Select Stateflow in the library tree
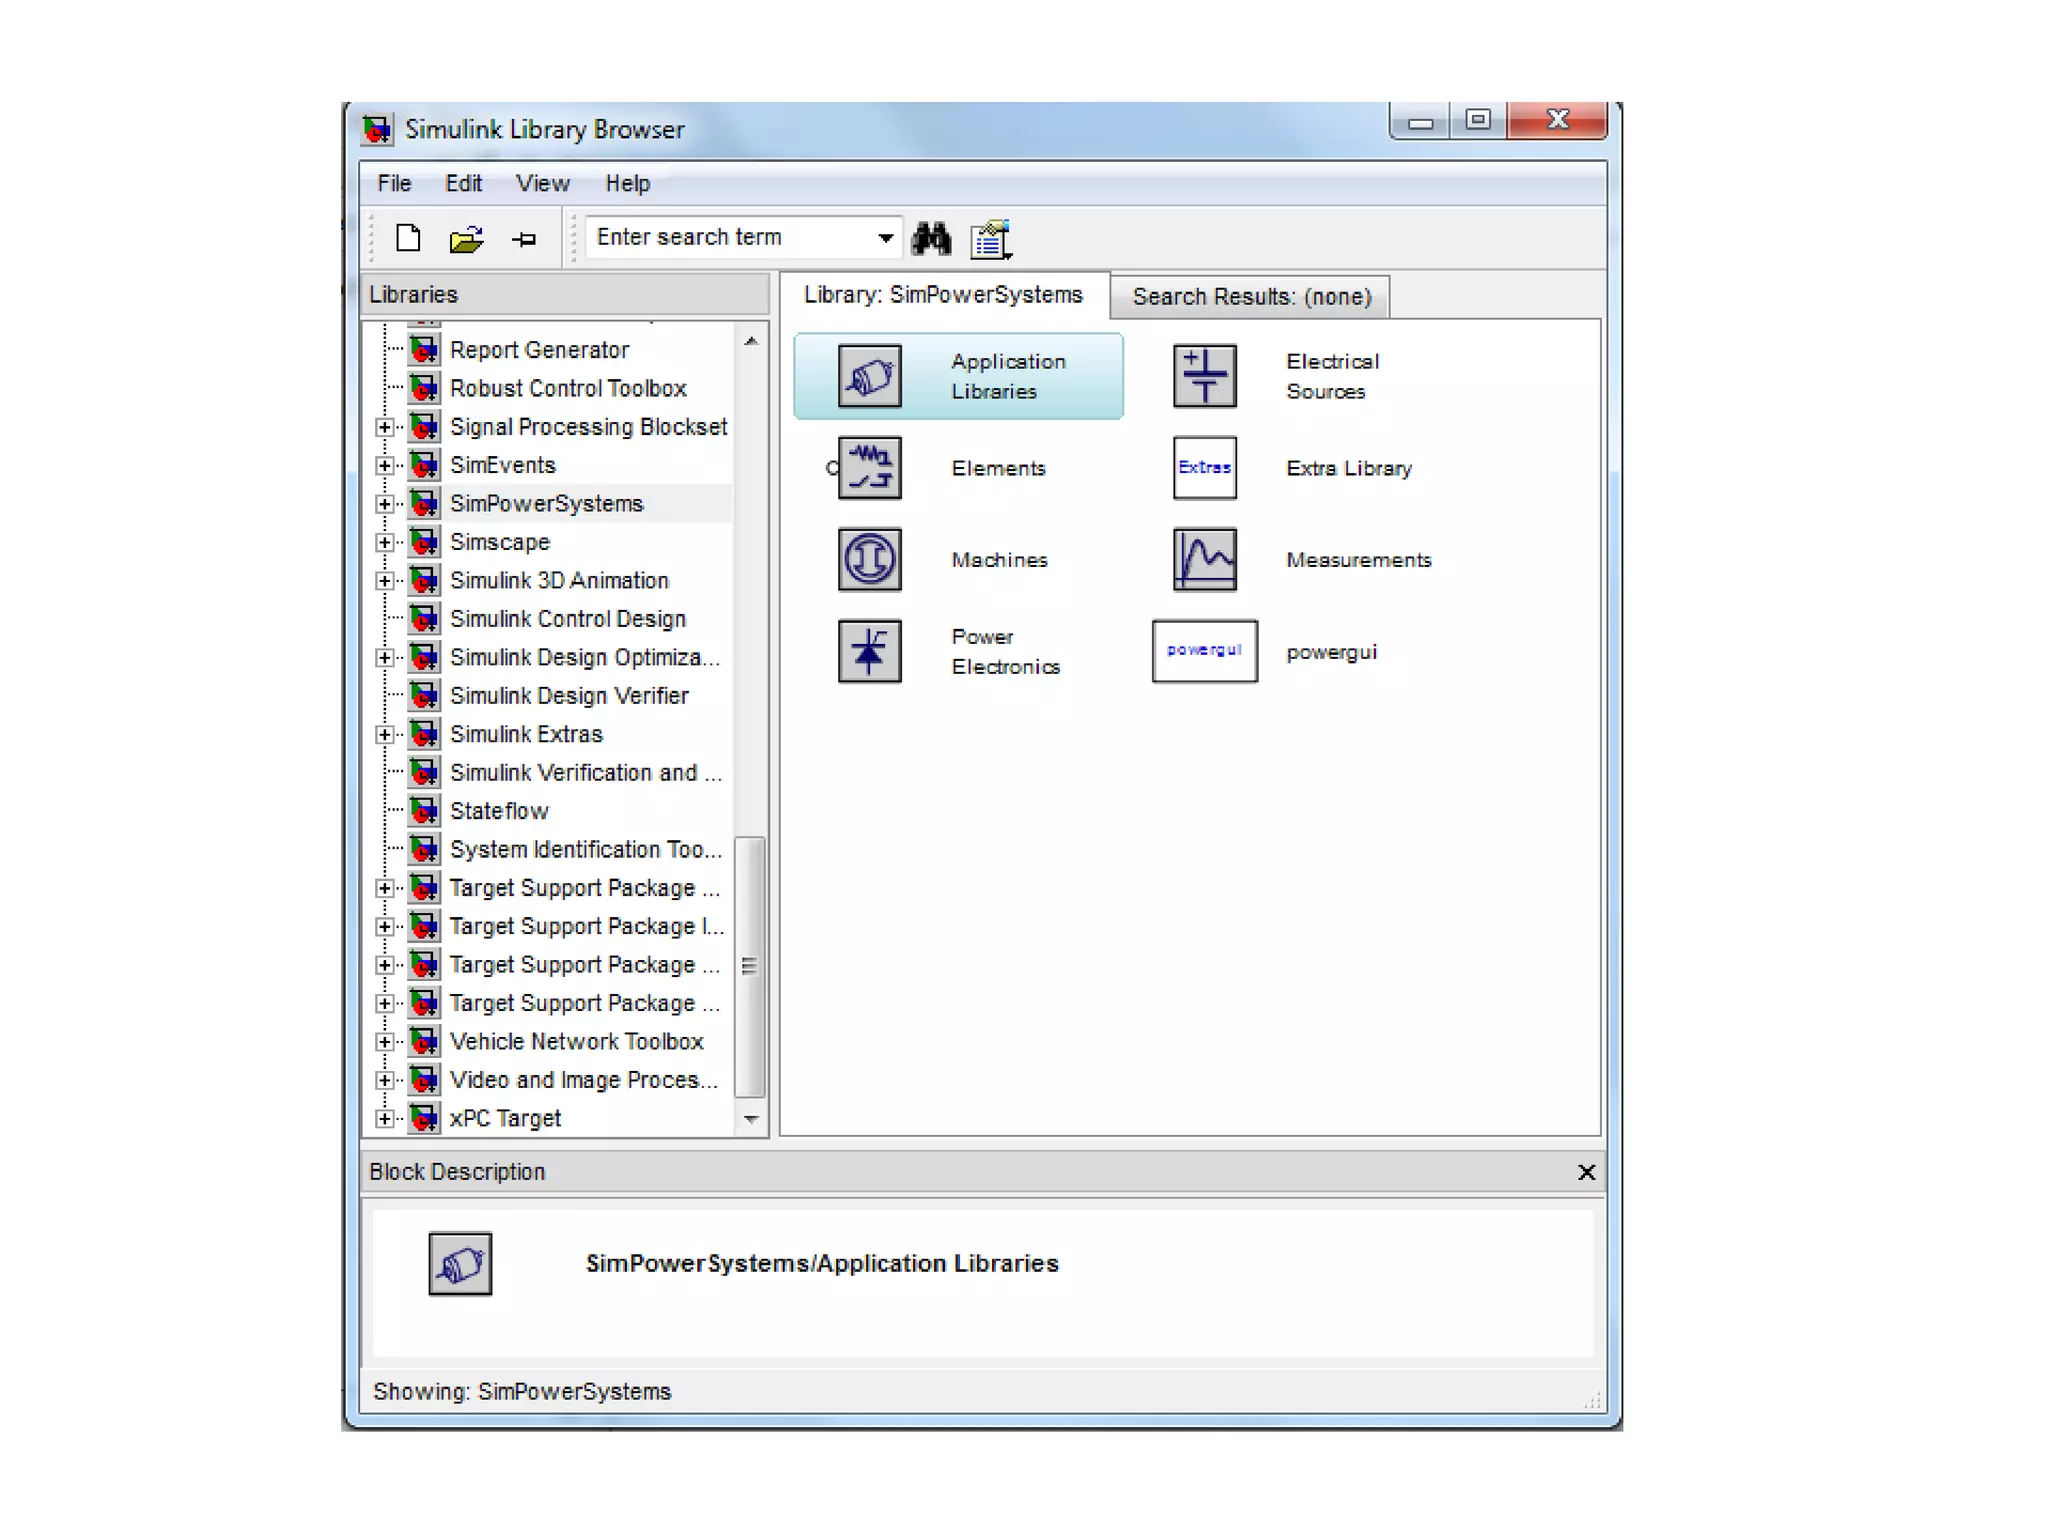The width and height of the screenshot is (2048, 1536). pos(498,811)
